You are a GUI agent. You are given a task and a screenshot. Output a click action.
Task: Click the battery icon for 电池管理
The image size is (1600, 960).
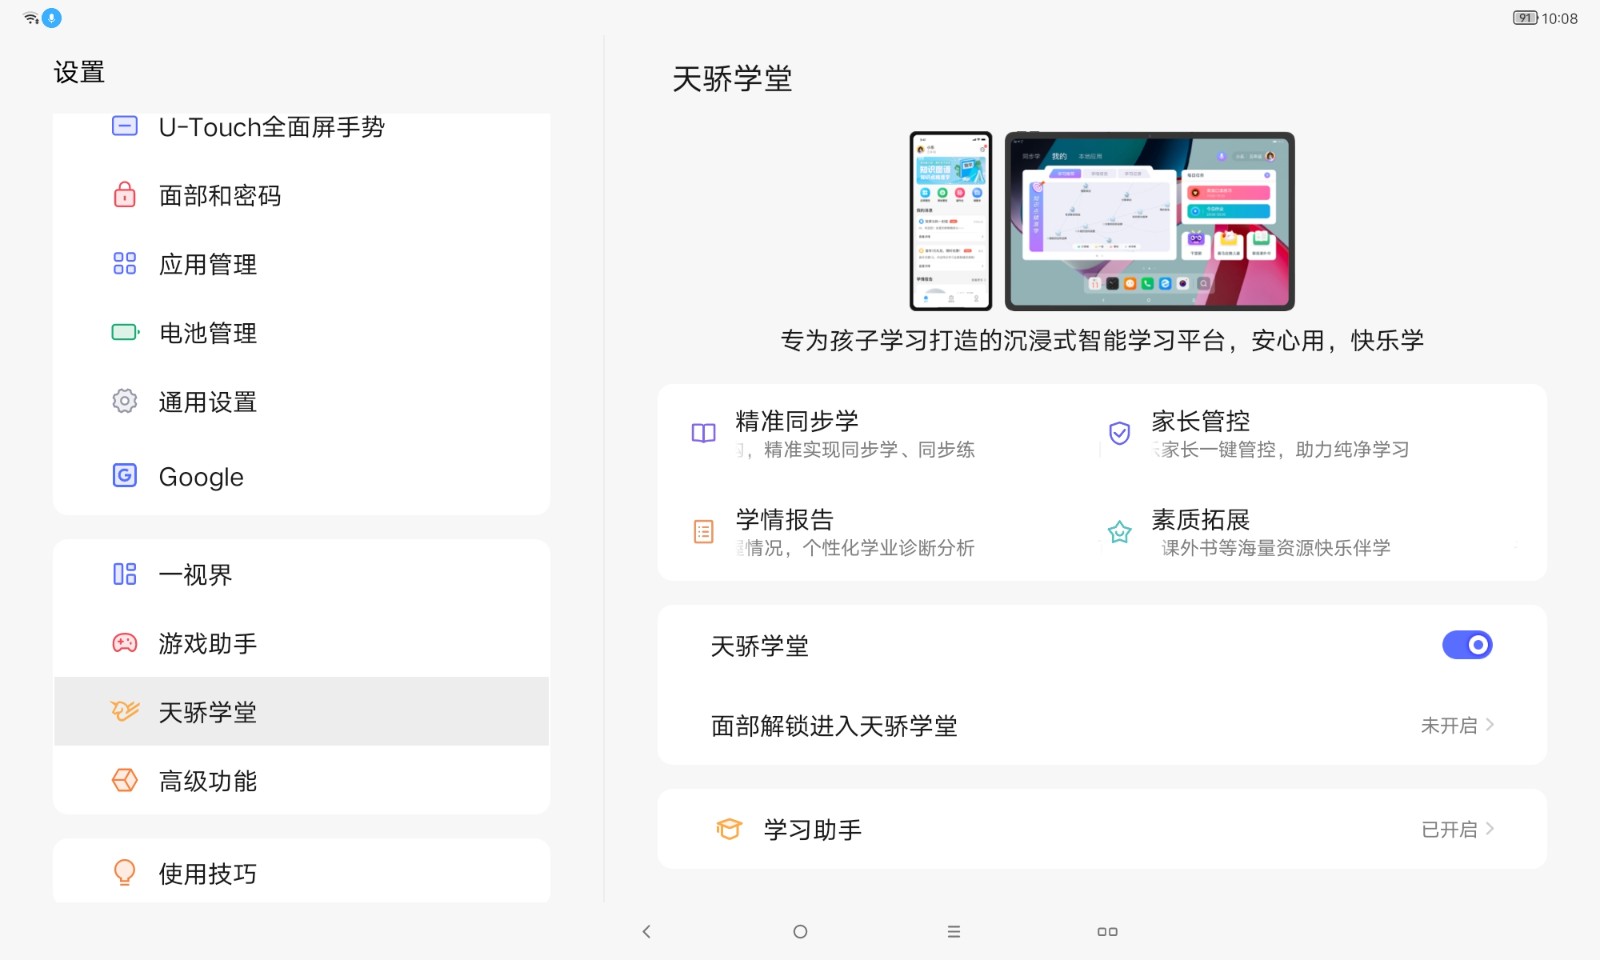[x=125, y=332]
